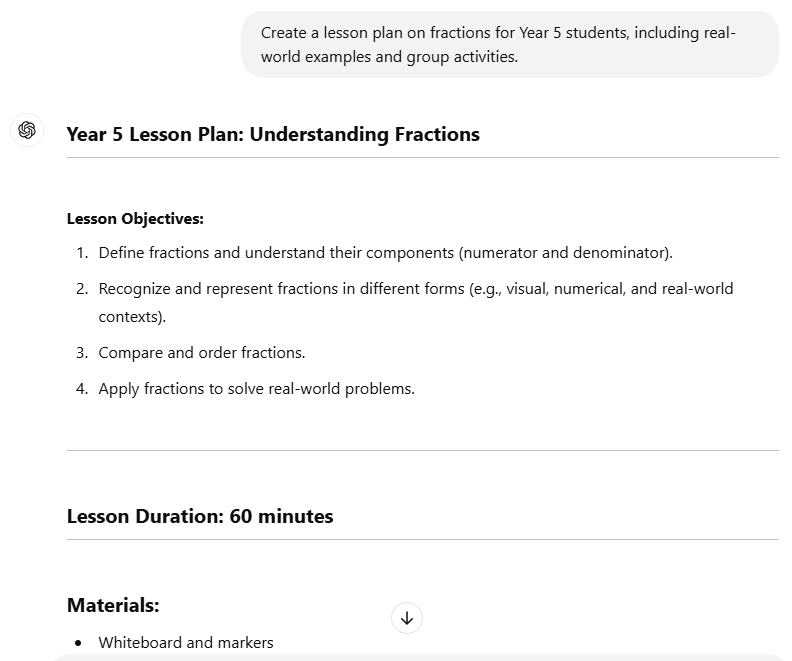Click the divider line under the title heading
792x661 pixels.
[422, 157]
